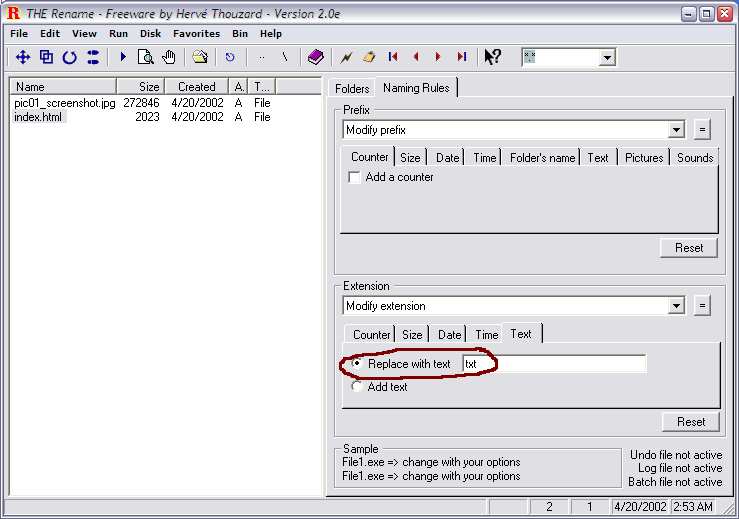Switch to the Folders tab

pyautogui.click(x=352, y=89)
